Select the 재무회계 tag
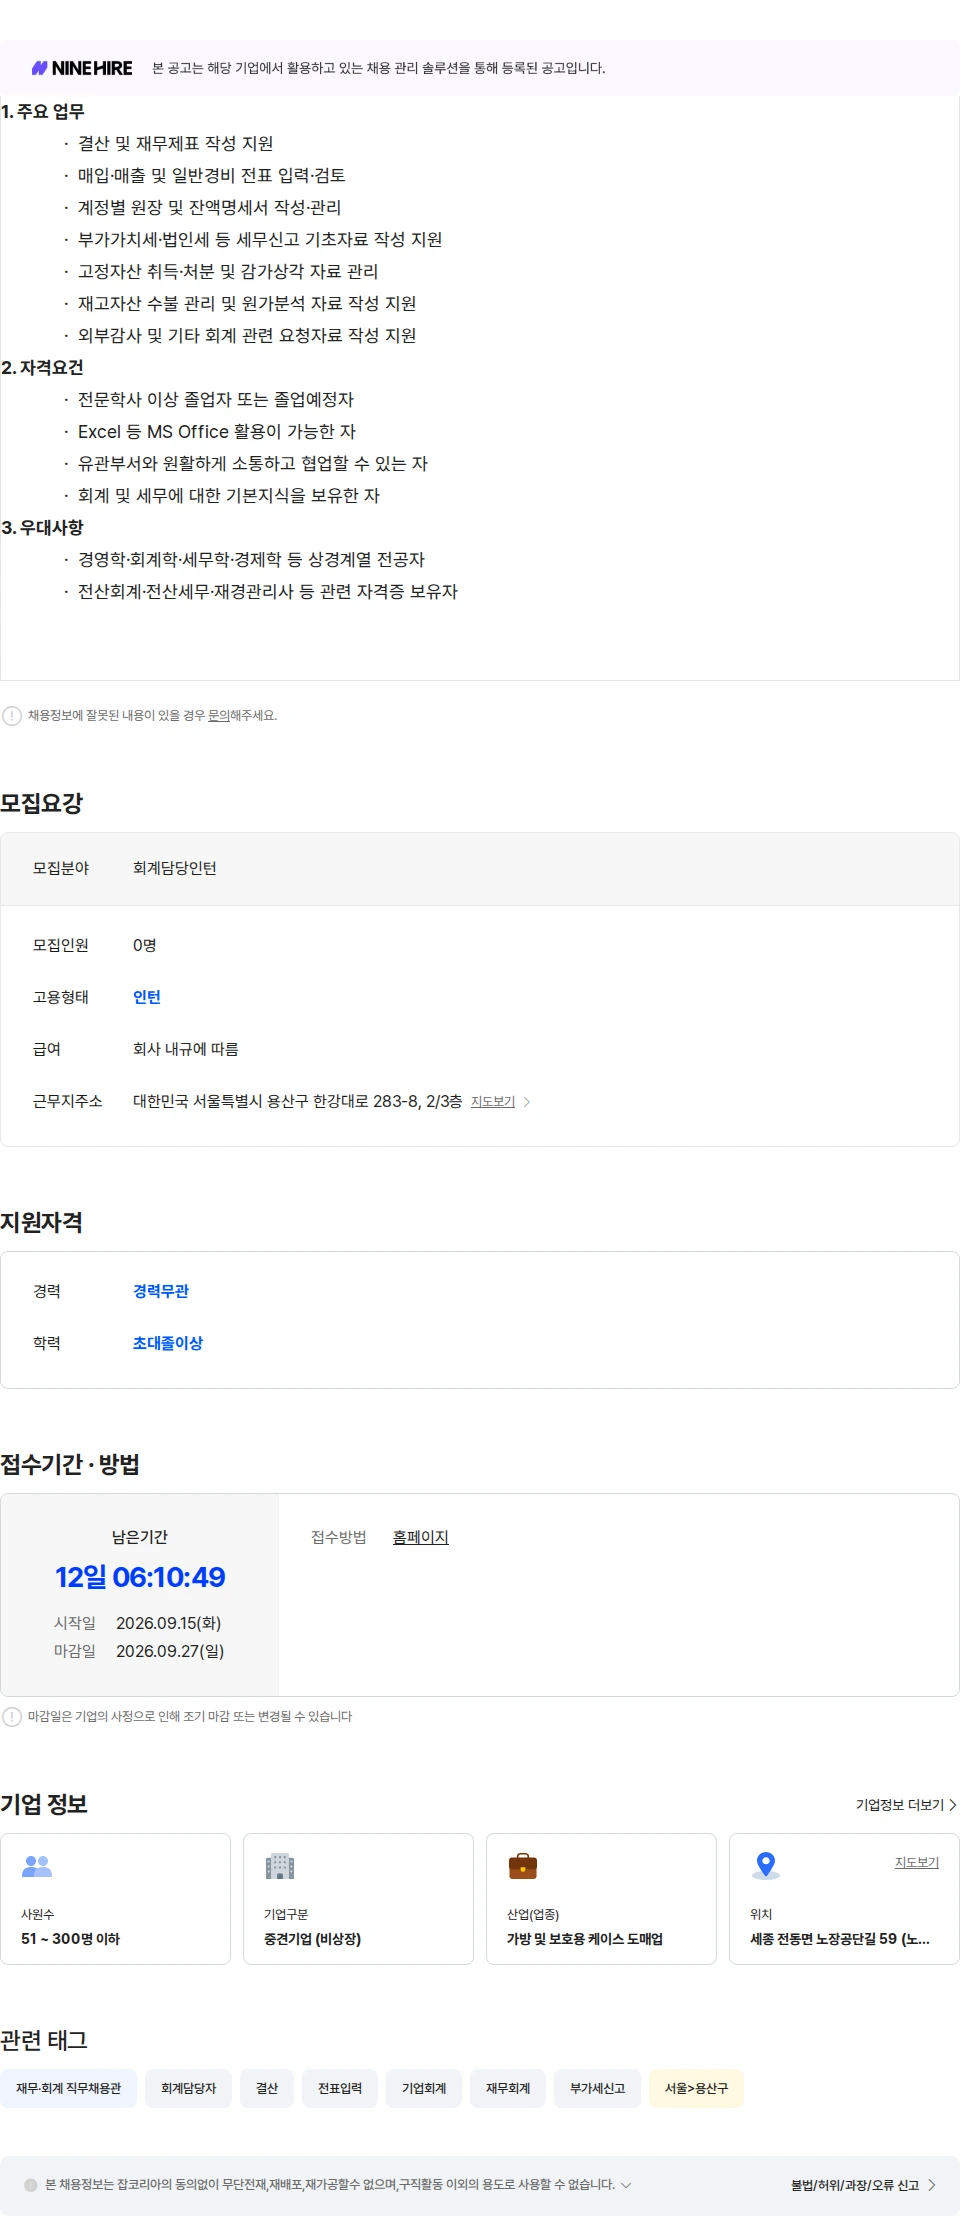Screen dimensions: 960x2216 (x=508, y=2088)
